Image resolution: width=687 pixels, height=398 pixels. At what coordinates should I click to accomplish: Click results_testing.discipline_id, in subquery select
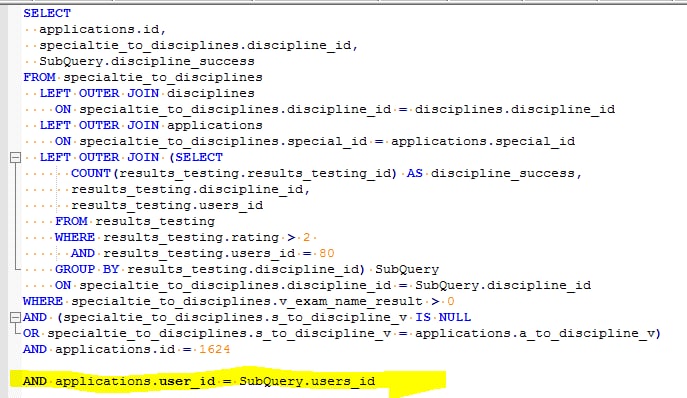point(191,189)
